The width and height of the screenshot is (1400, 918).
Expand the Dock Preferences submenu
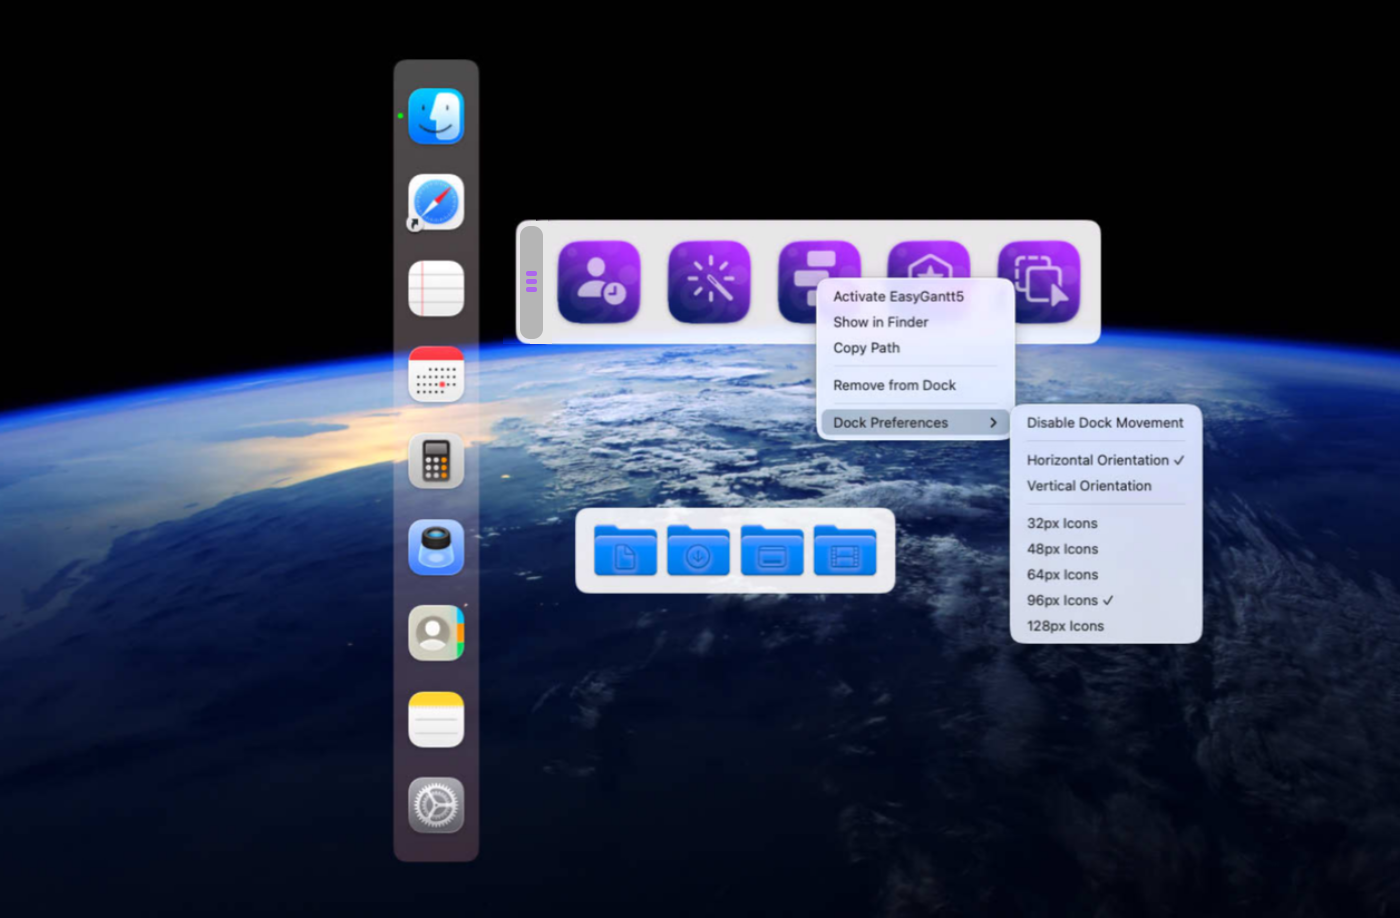916,422
